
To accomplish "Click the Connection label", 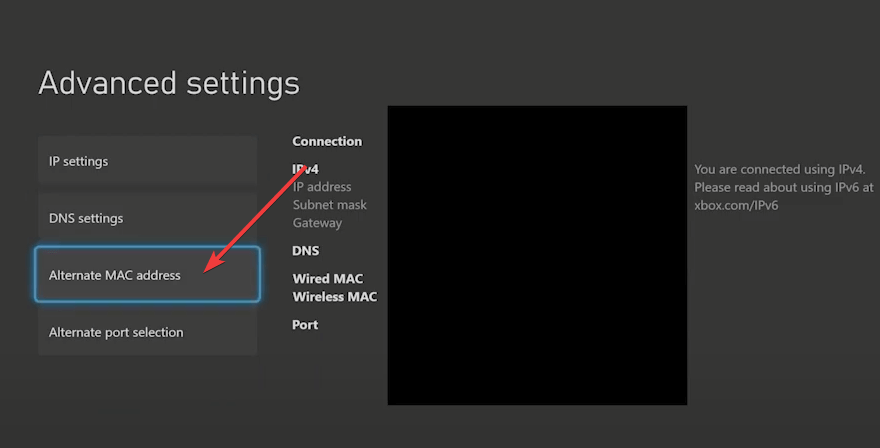I will [x=327, y=141].
